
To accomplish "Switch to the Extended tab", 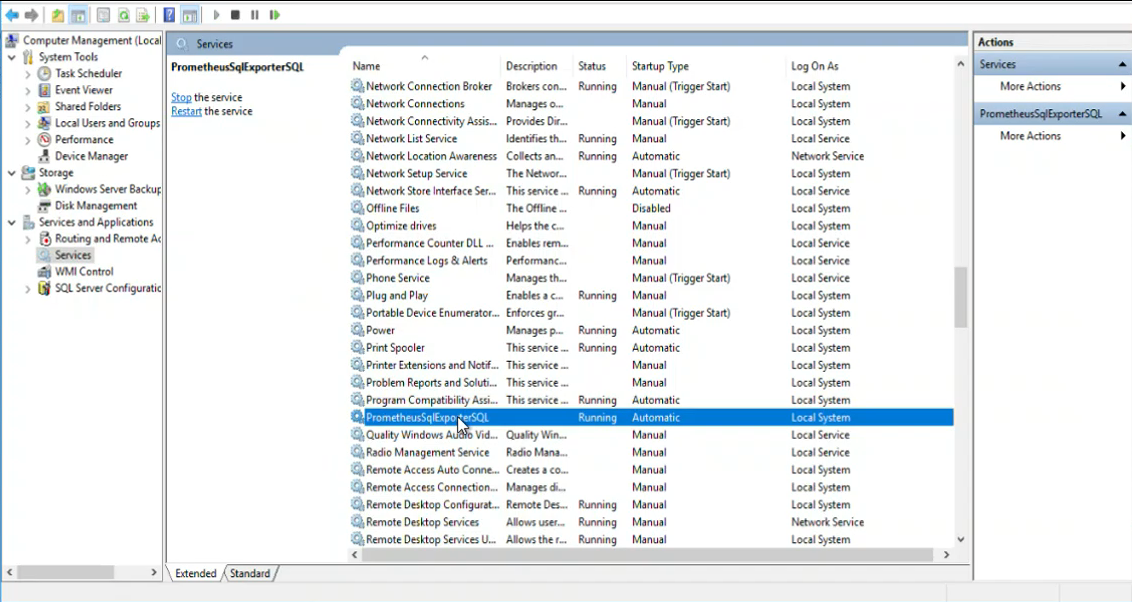I will tap(195, 573).
